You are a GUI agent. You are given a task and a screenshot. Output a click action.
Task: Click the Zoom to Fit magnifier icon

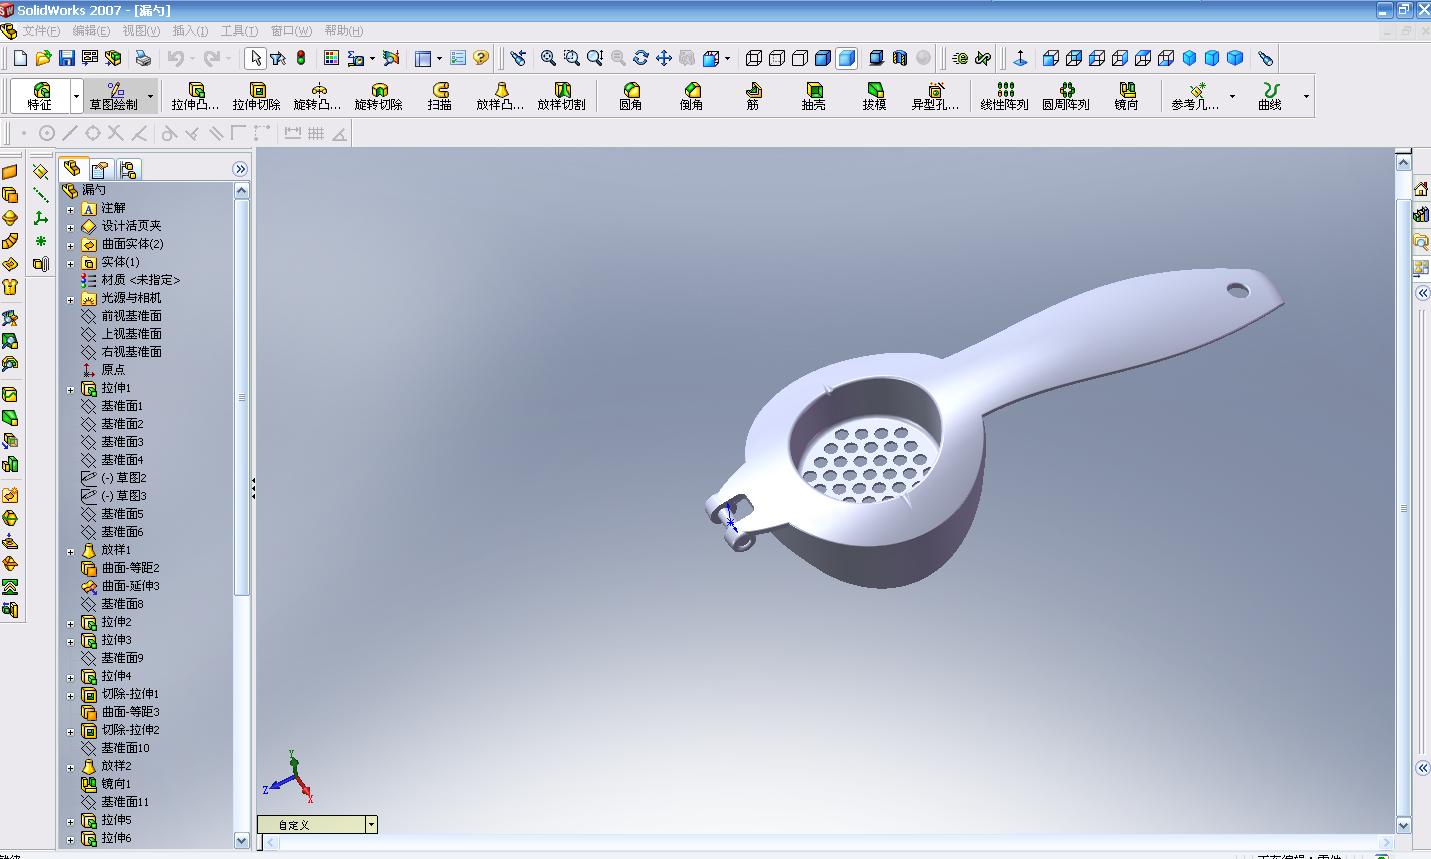(548, 58)
